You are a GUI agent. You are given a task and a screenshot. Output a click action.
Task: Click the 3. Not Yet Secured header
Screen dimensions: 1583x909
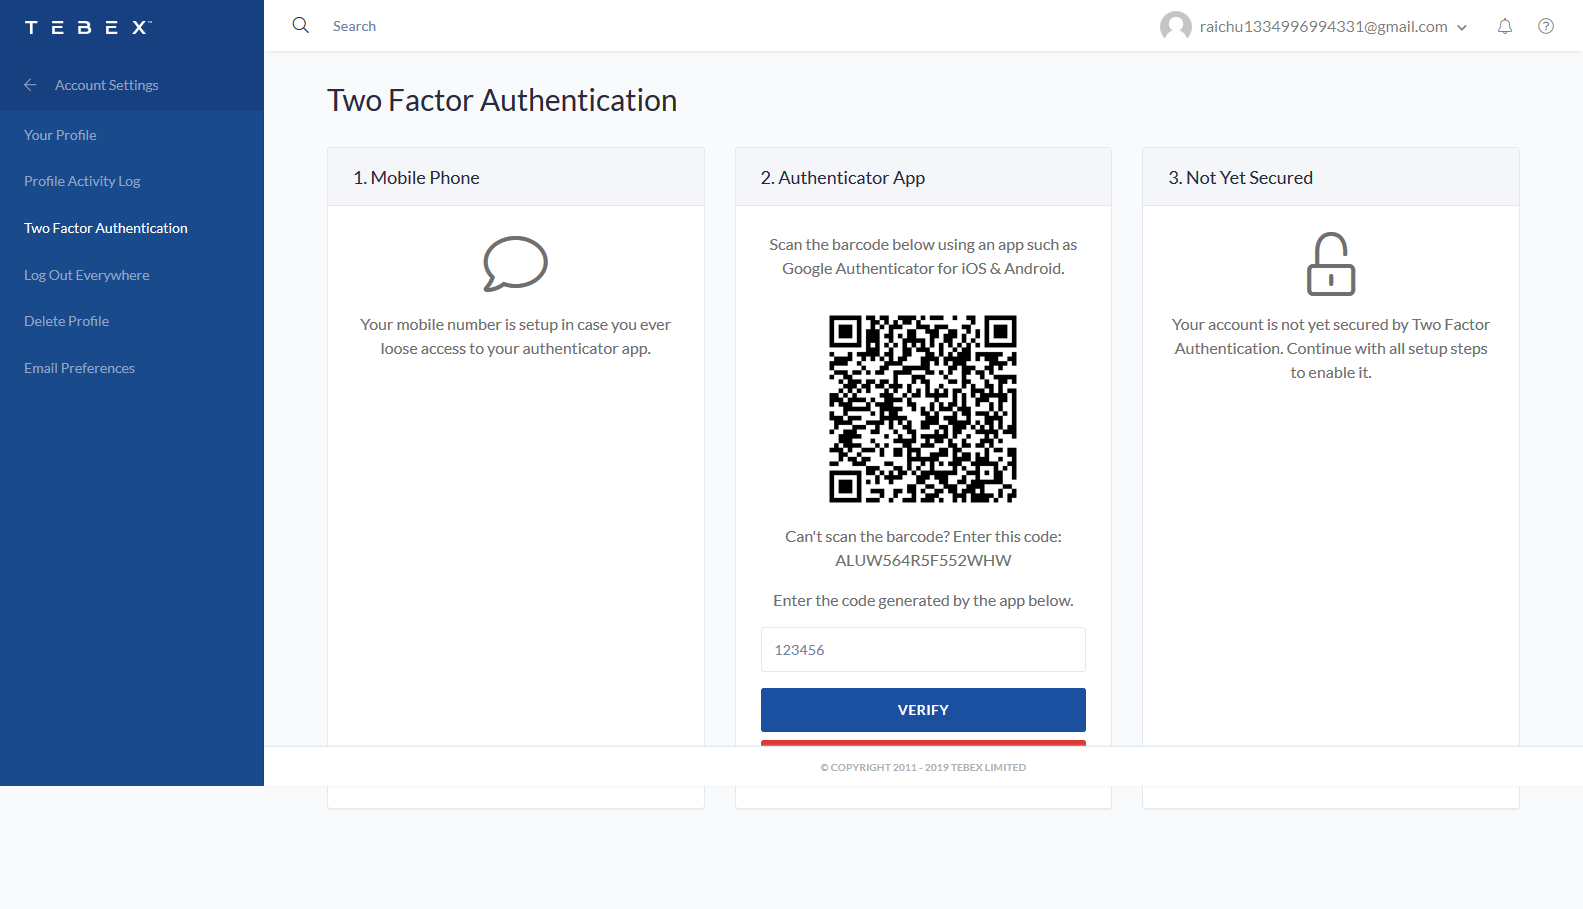point(1331,177)
